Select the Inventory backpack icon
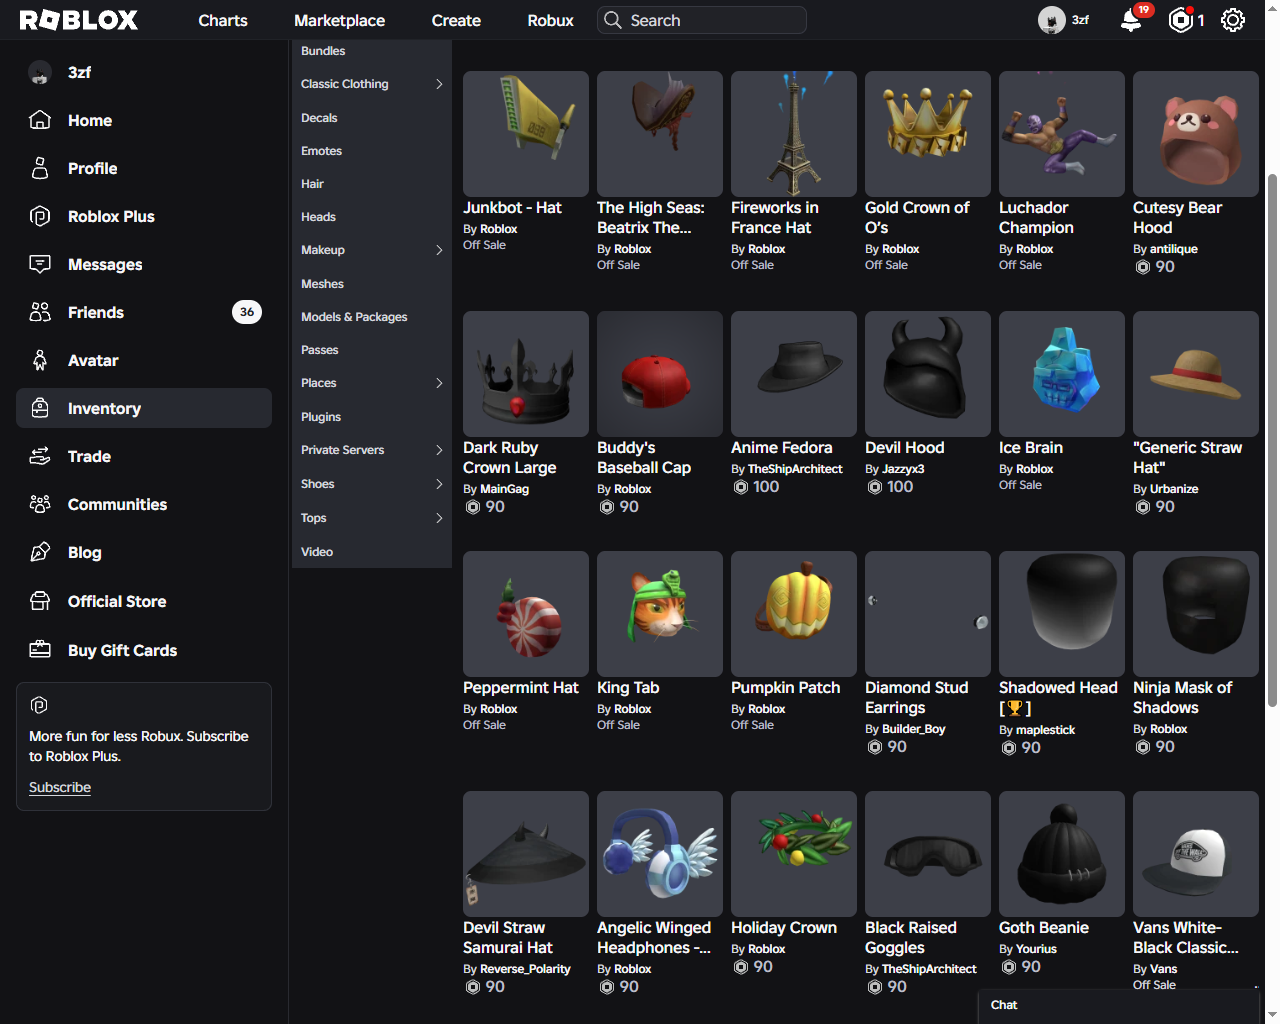 pos(40,408)
